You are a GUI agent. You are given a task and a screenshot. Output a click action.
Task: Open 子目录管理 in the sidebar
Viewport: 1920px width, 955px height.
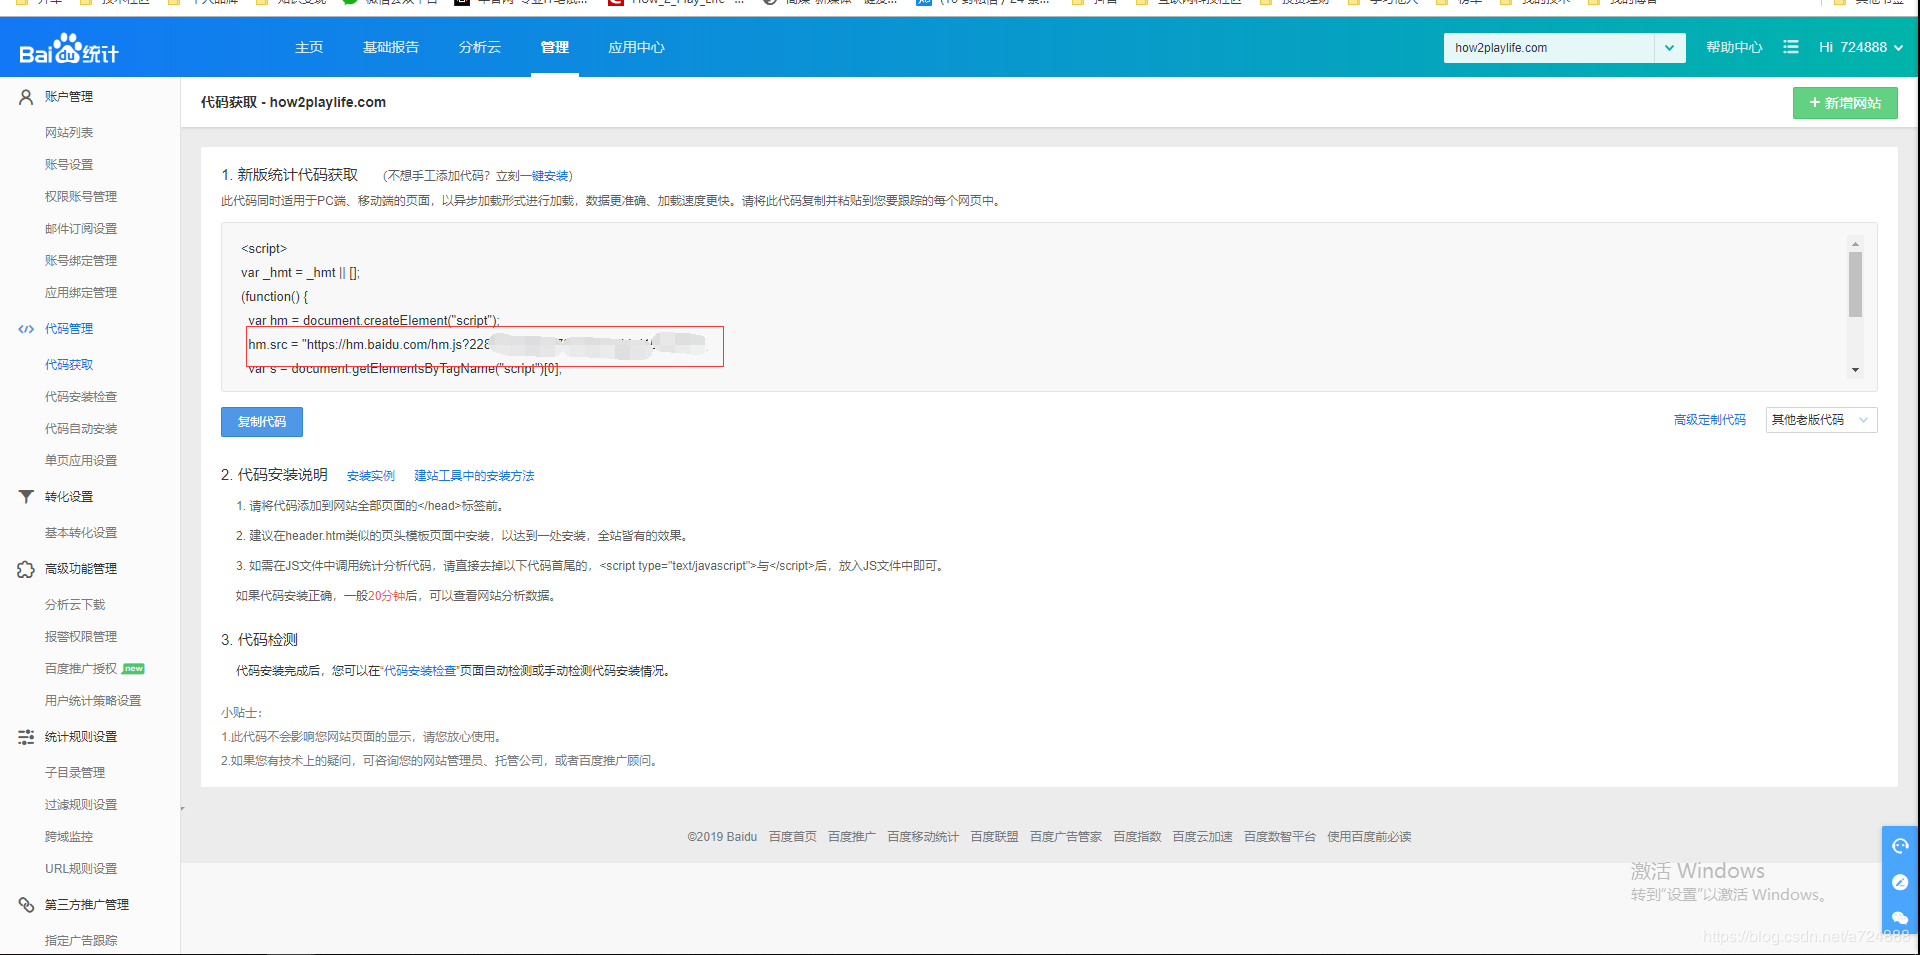pyautogui.click(x=75, y=773)
